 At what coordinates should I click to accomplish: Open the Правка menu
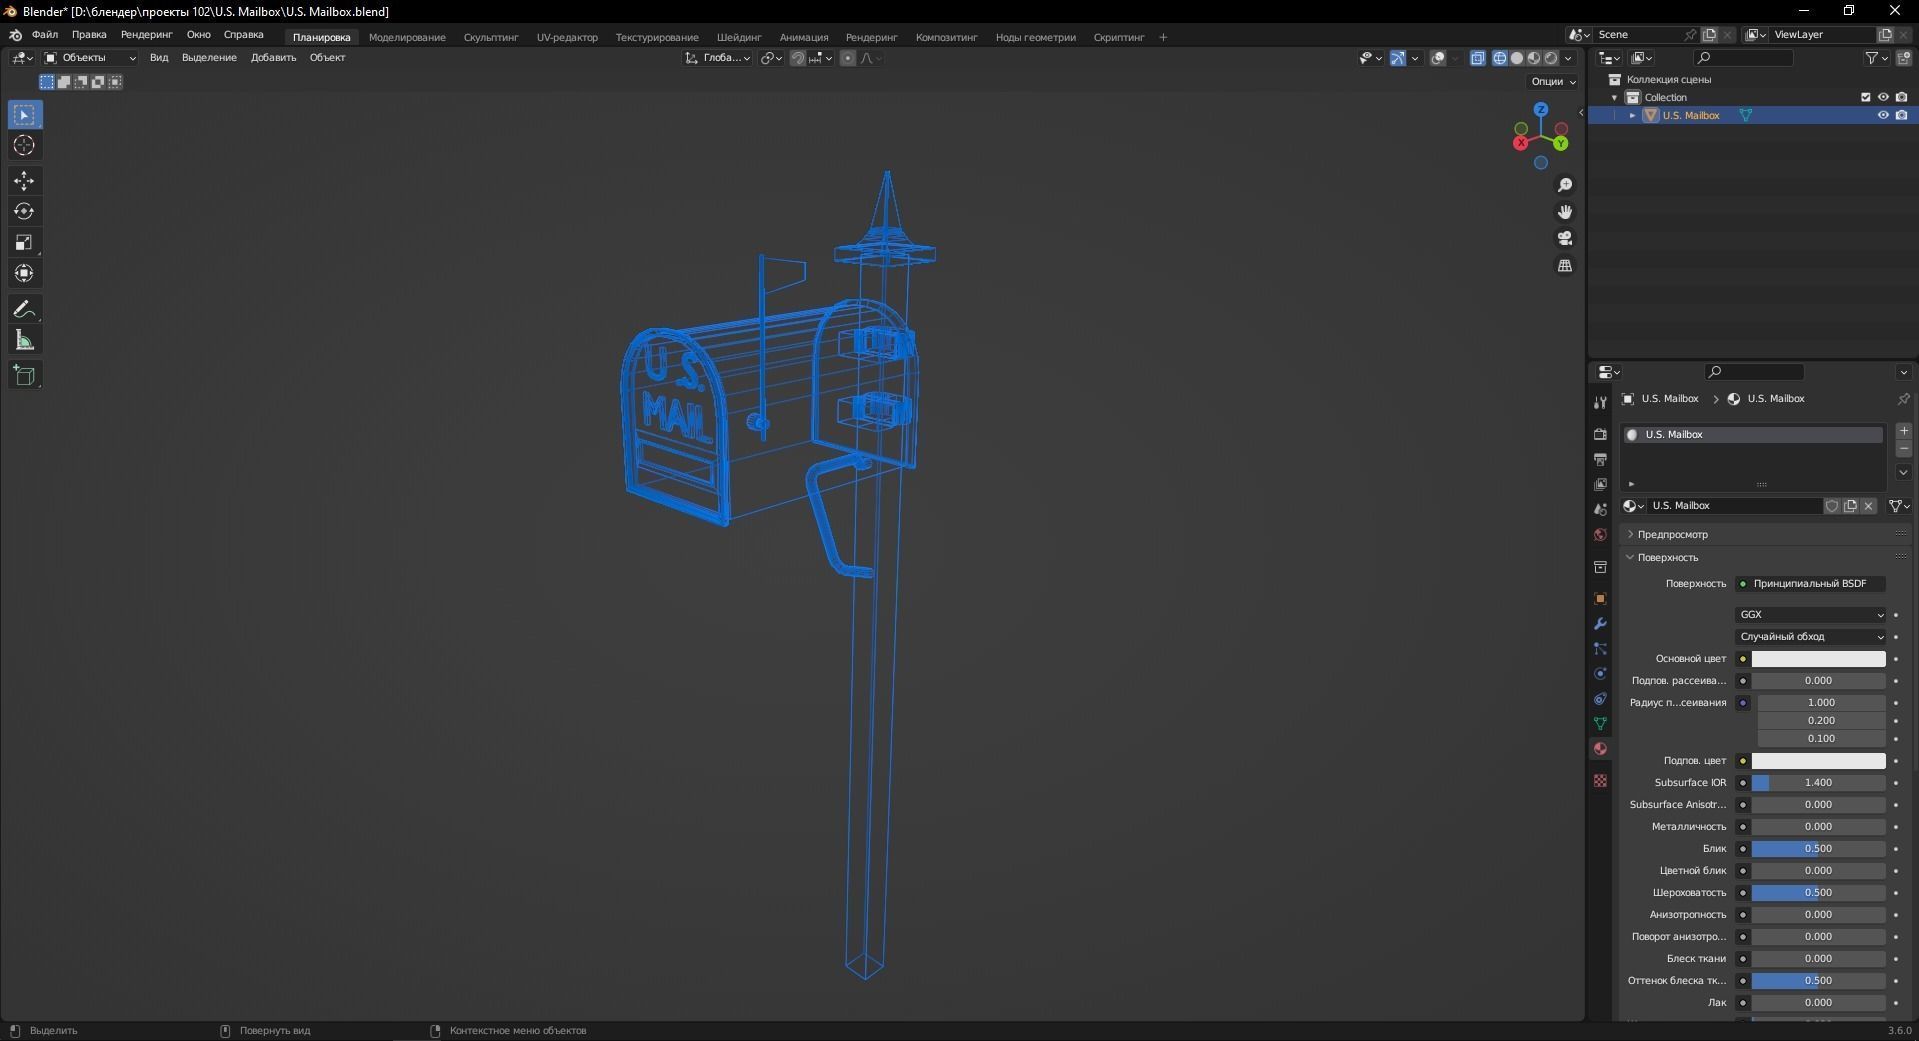click(x=89, y=35)
